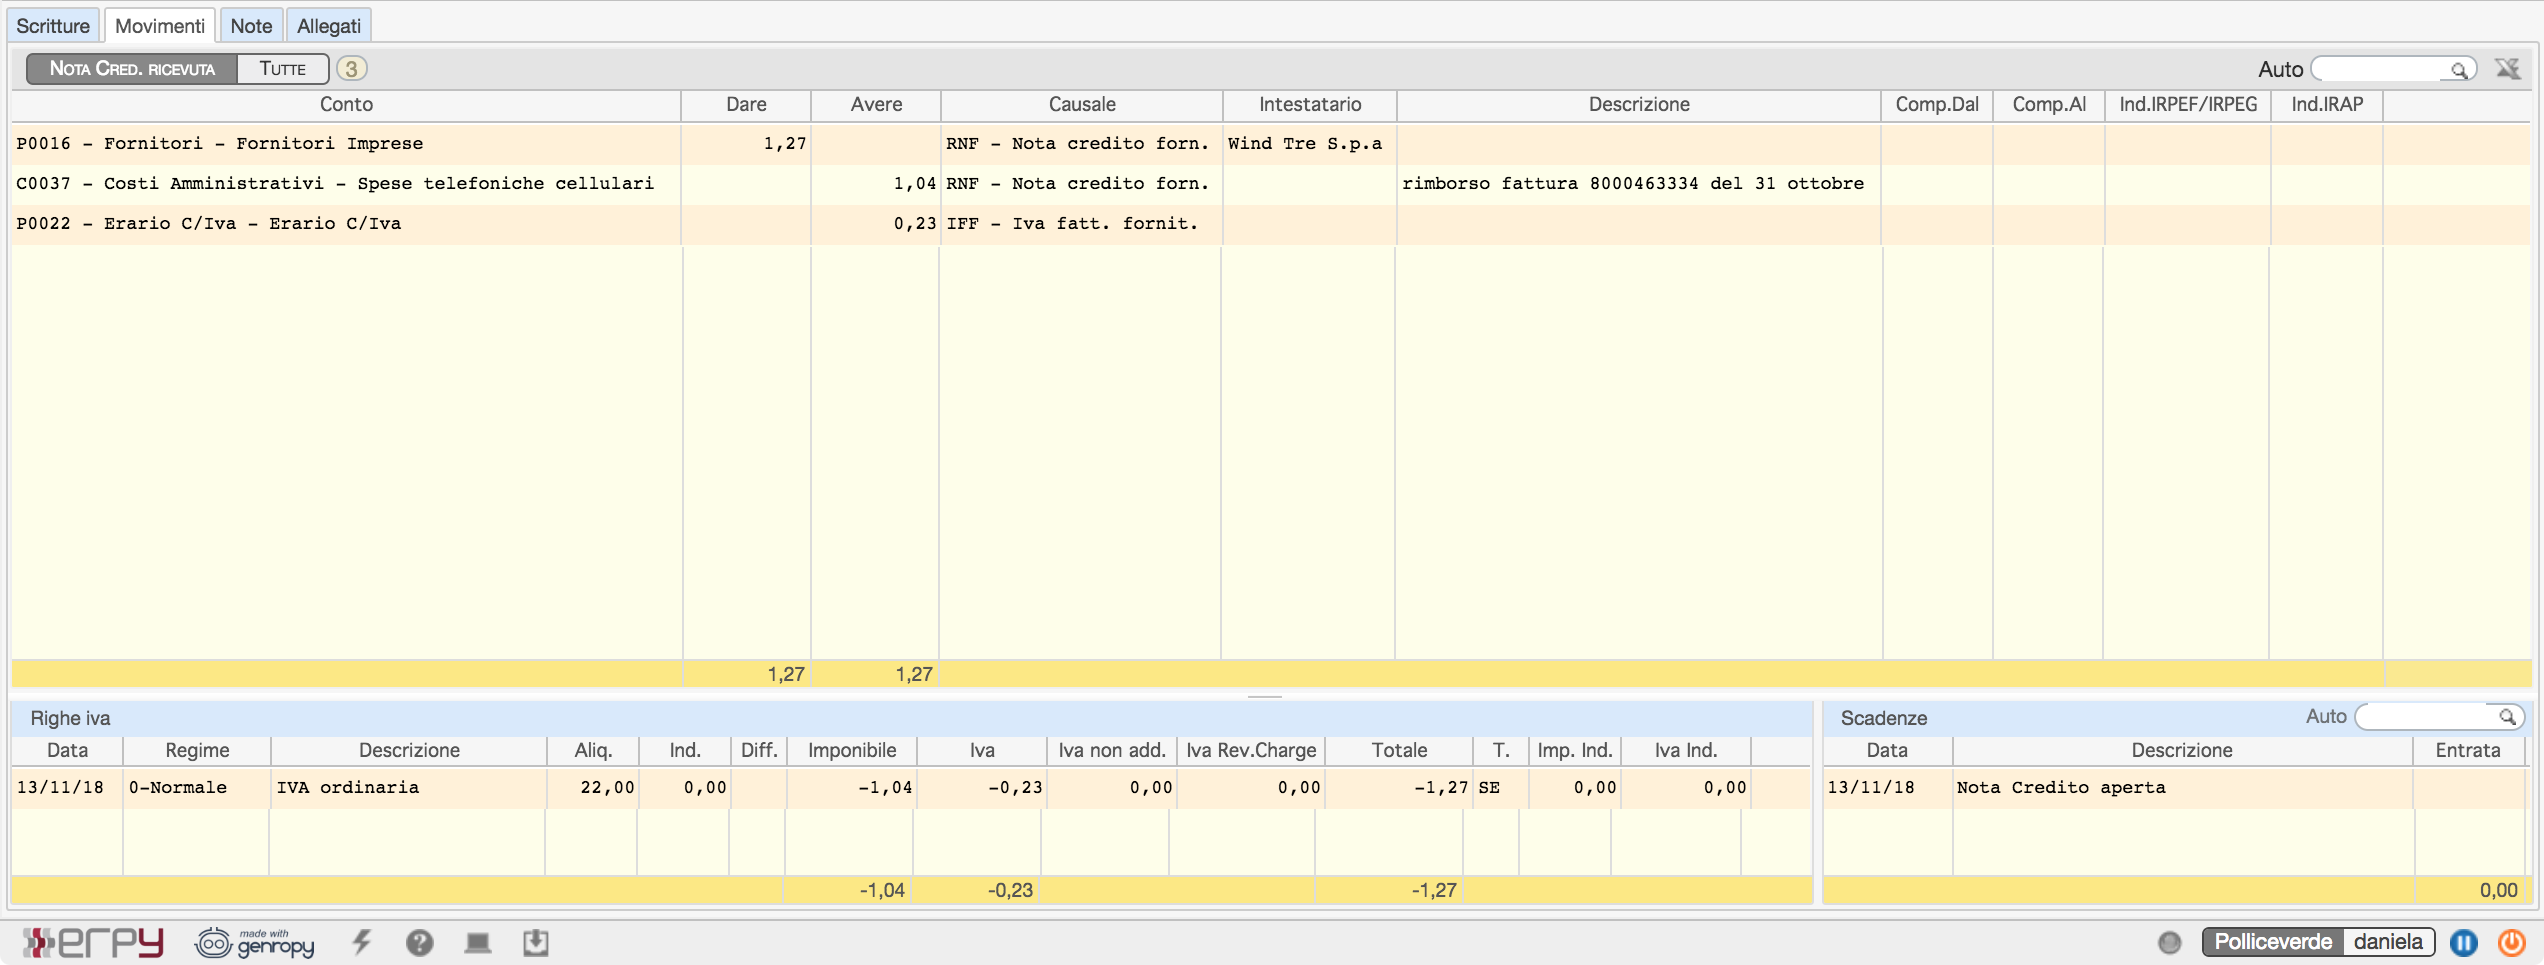Click the blue pause icon

coord(2464,942)
